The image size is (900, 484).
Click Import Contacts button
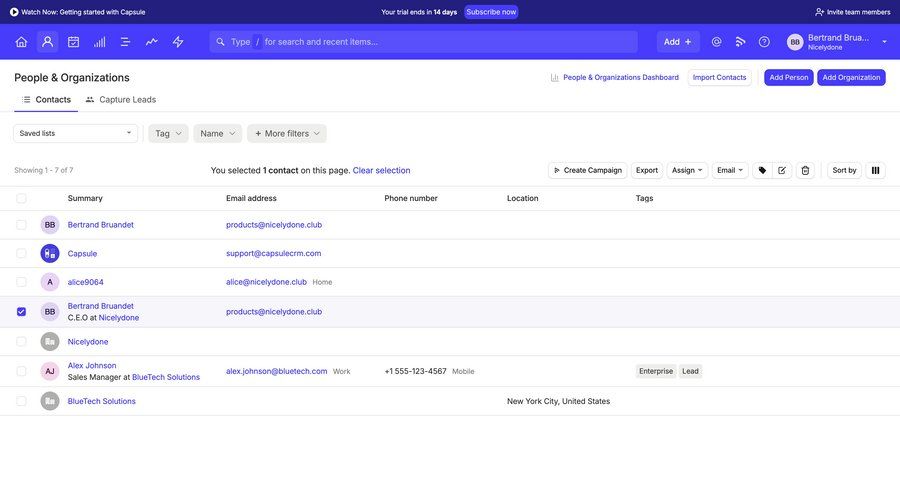pos(719,78)
